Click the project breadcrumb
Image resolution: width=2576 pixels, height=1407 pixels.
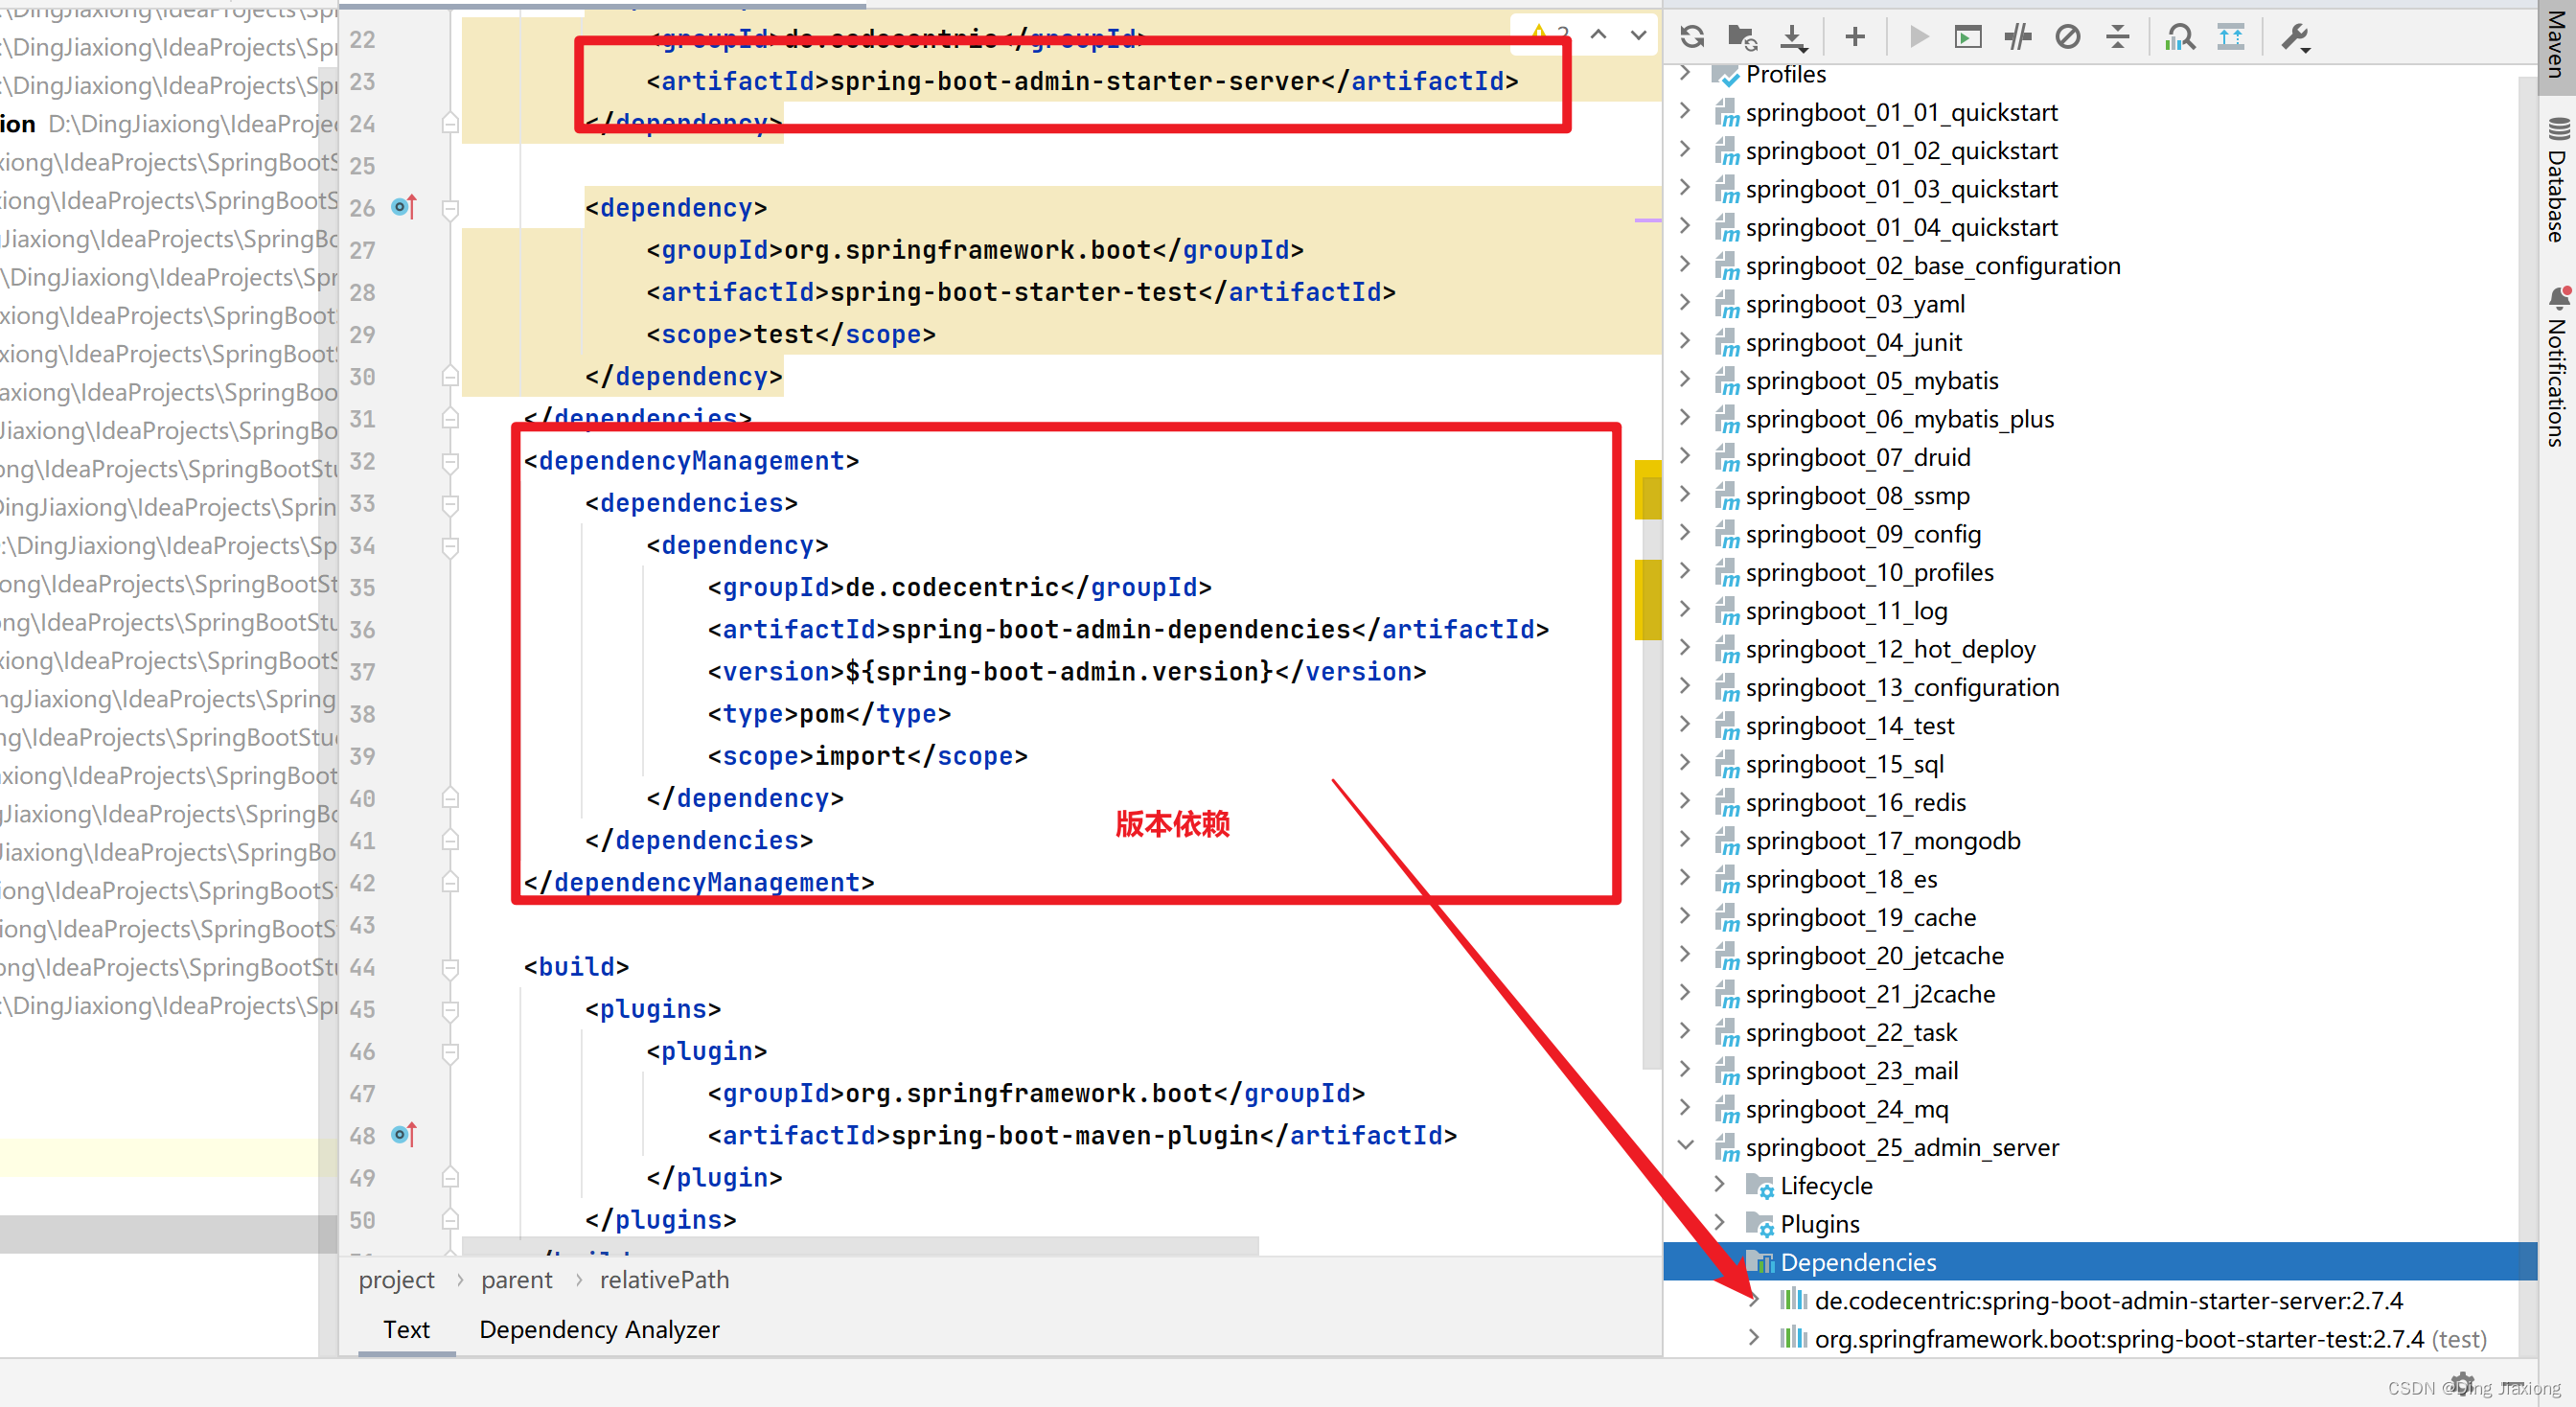[x=396, y=1279]
